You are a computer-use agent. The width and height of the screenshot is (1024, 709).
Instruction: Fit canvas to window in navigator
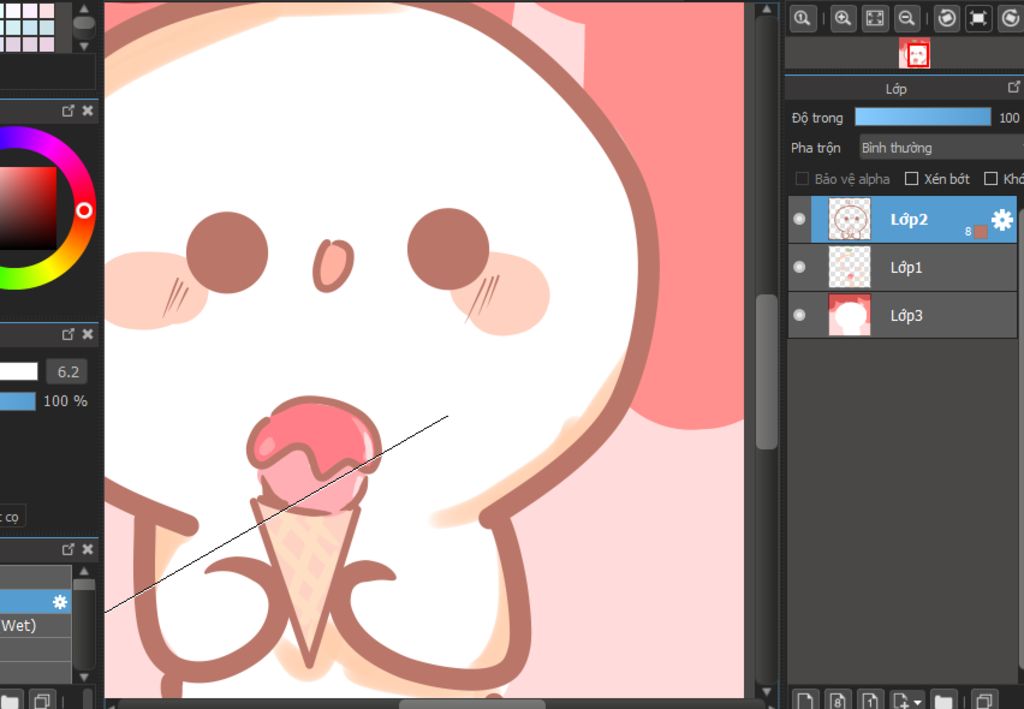click(x=874, y=18)
